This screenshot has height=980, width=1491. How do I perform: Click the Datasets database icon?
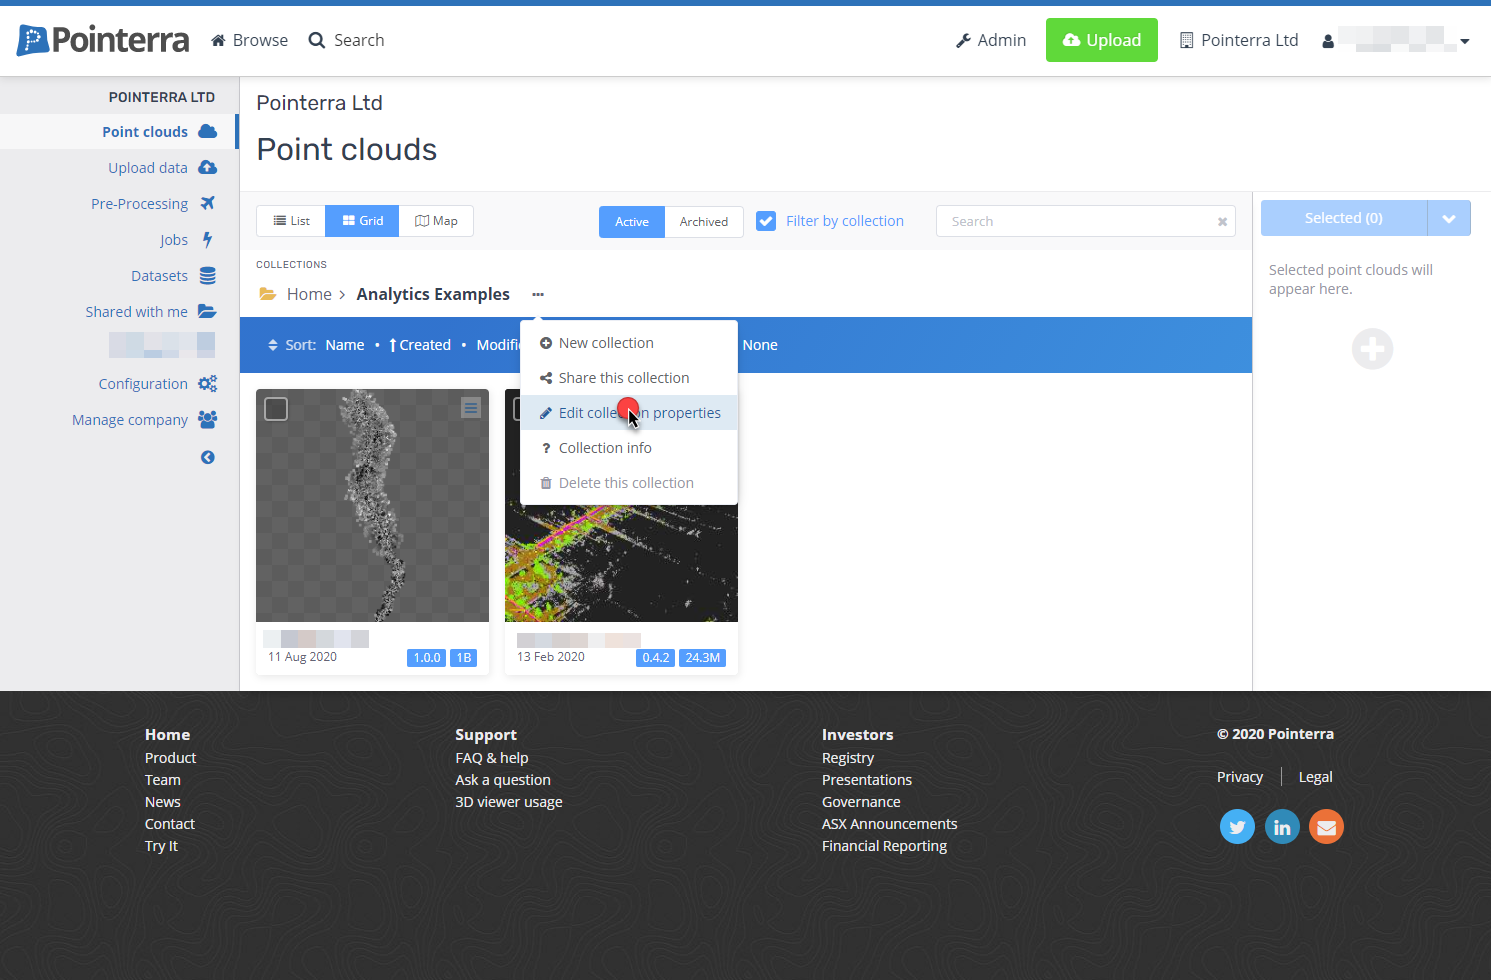[208, 275]
